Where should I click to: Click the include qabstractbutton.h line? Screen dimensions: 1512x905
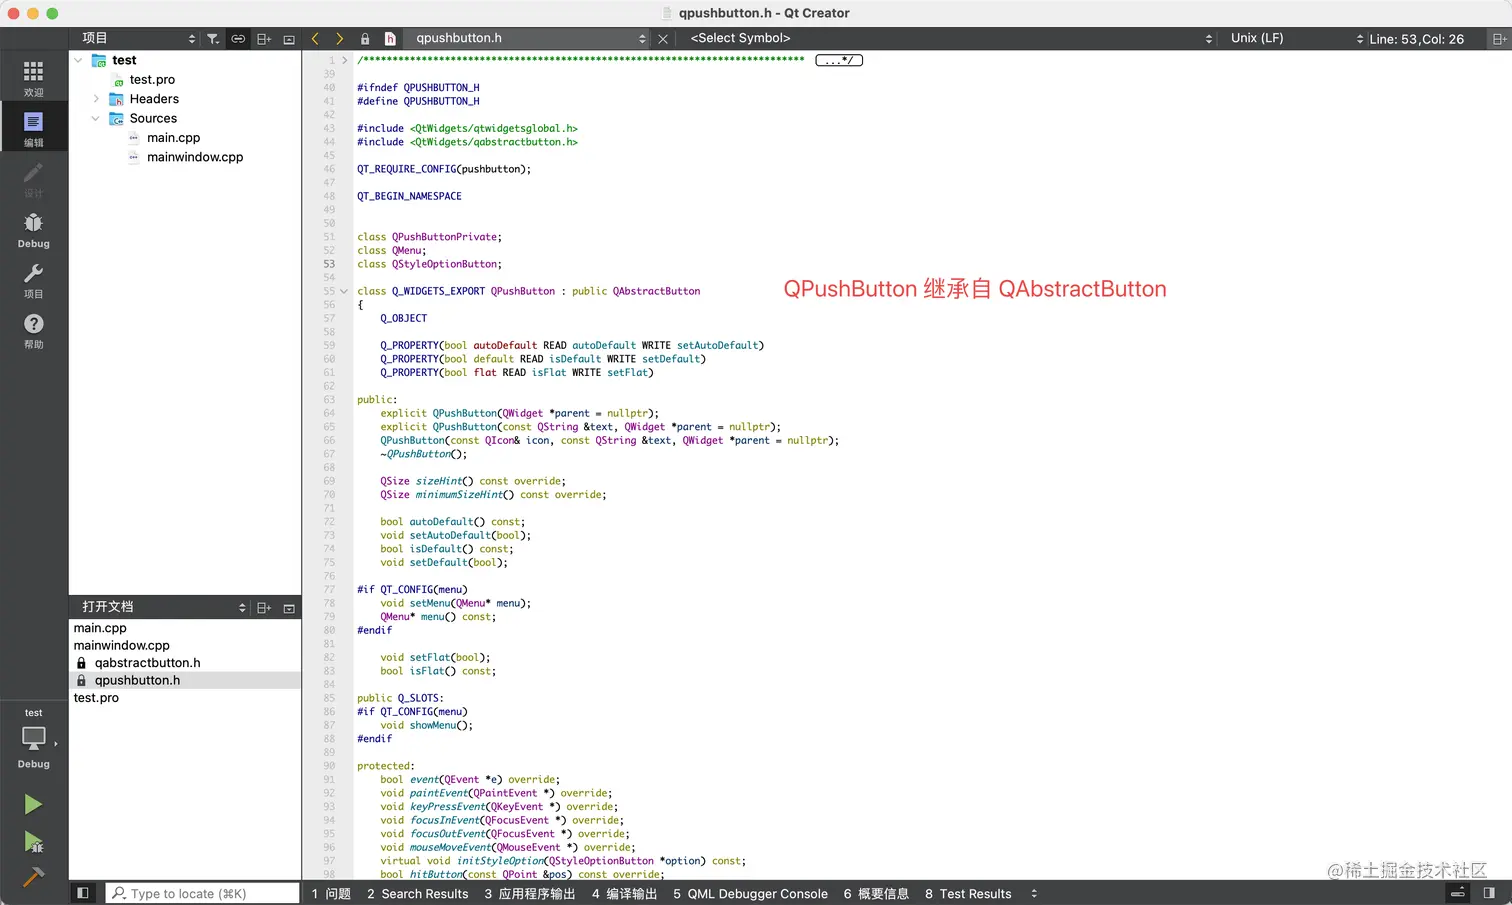click(467, 142)
